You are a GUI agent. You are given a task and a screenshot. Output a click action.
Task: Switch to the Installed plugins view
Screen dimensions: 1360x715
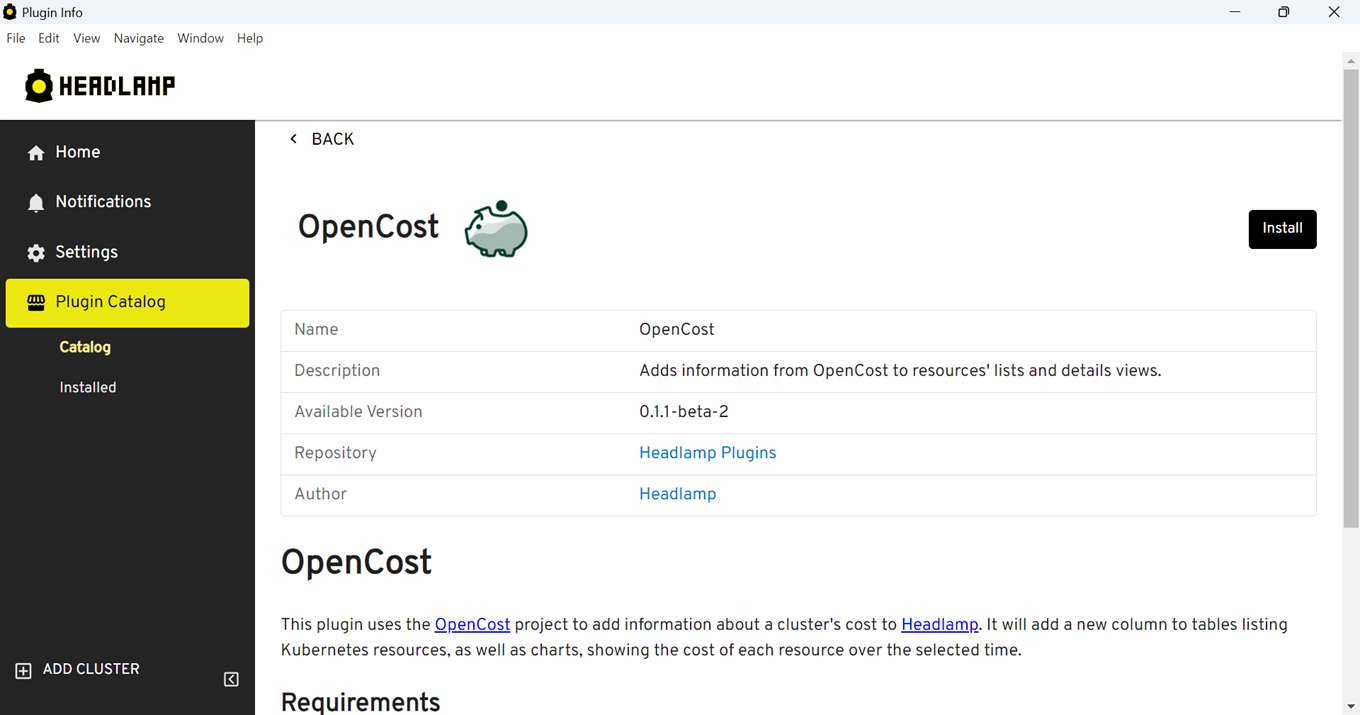pyautogui.click(x=88, y=387)
